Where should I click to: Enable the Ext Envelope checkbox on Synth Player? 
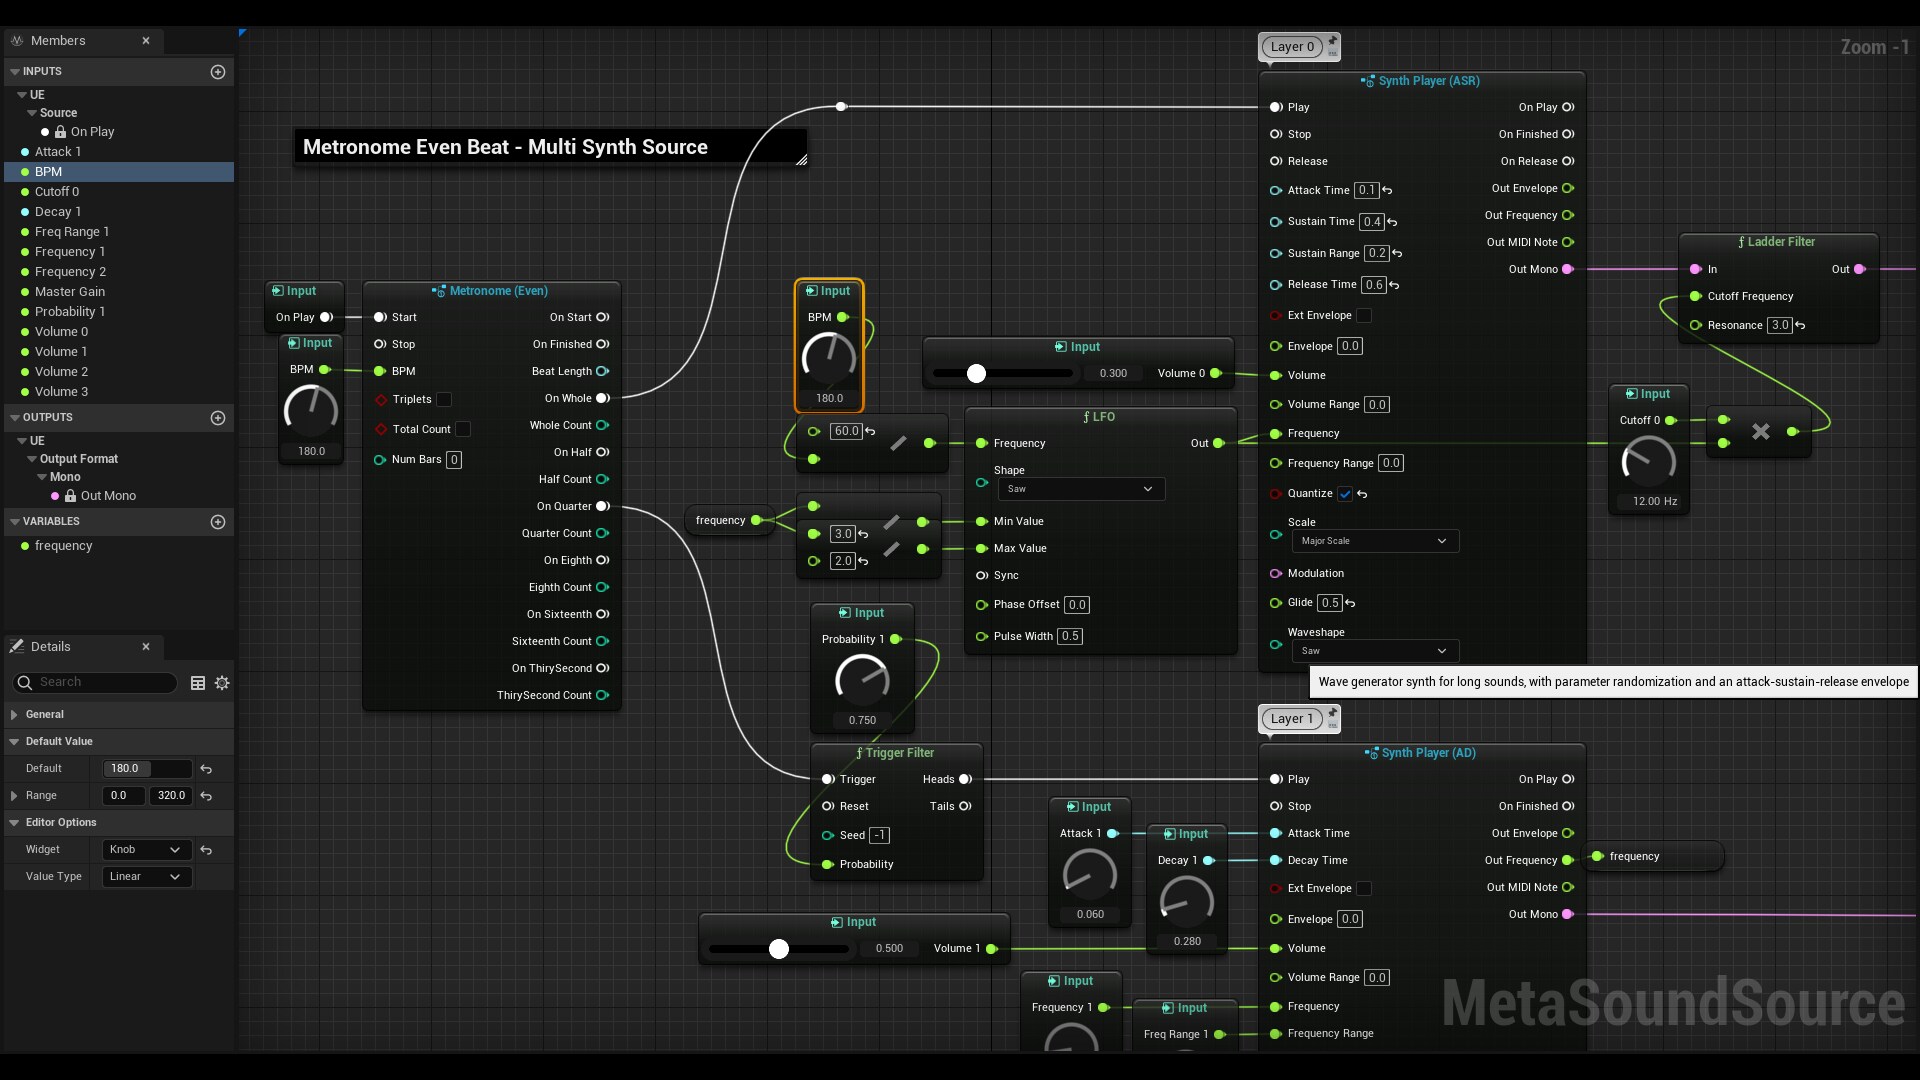(x=1363, y=315)
